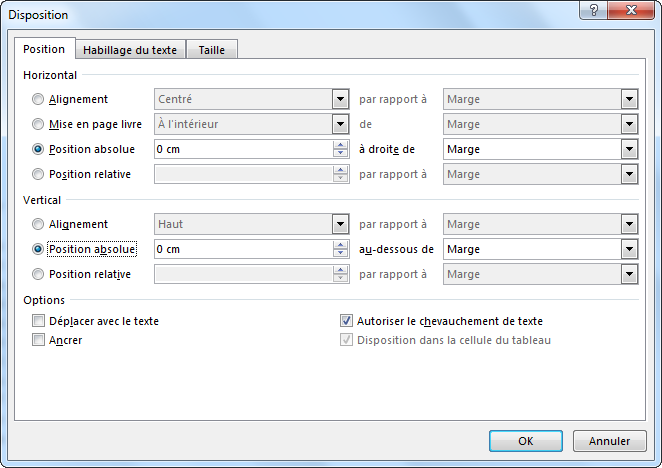Open horizontal Centré alignment dropdown

coord(340,99)
